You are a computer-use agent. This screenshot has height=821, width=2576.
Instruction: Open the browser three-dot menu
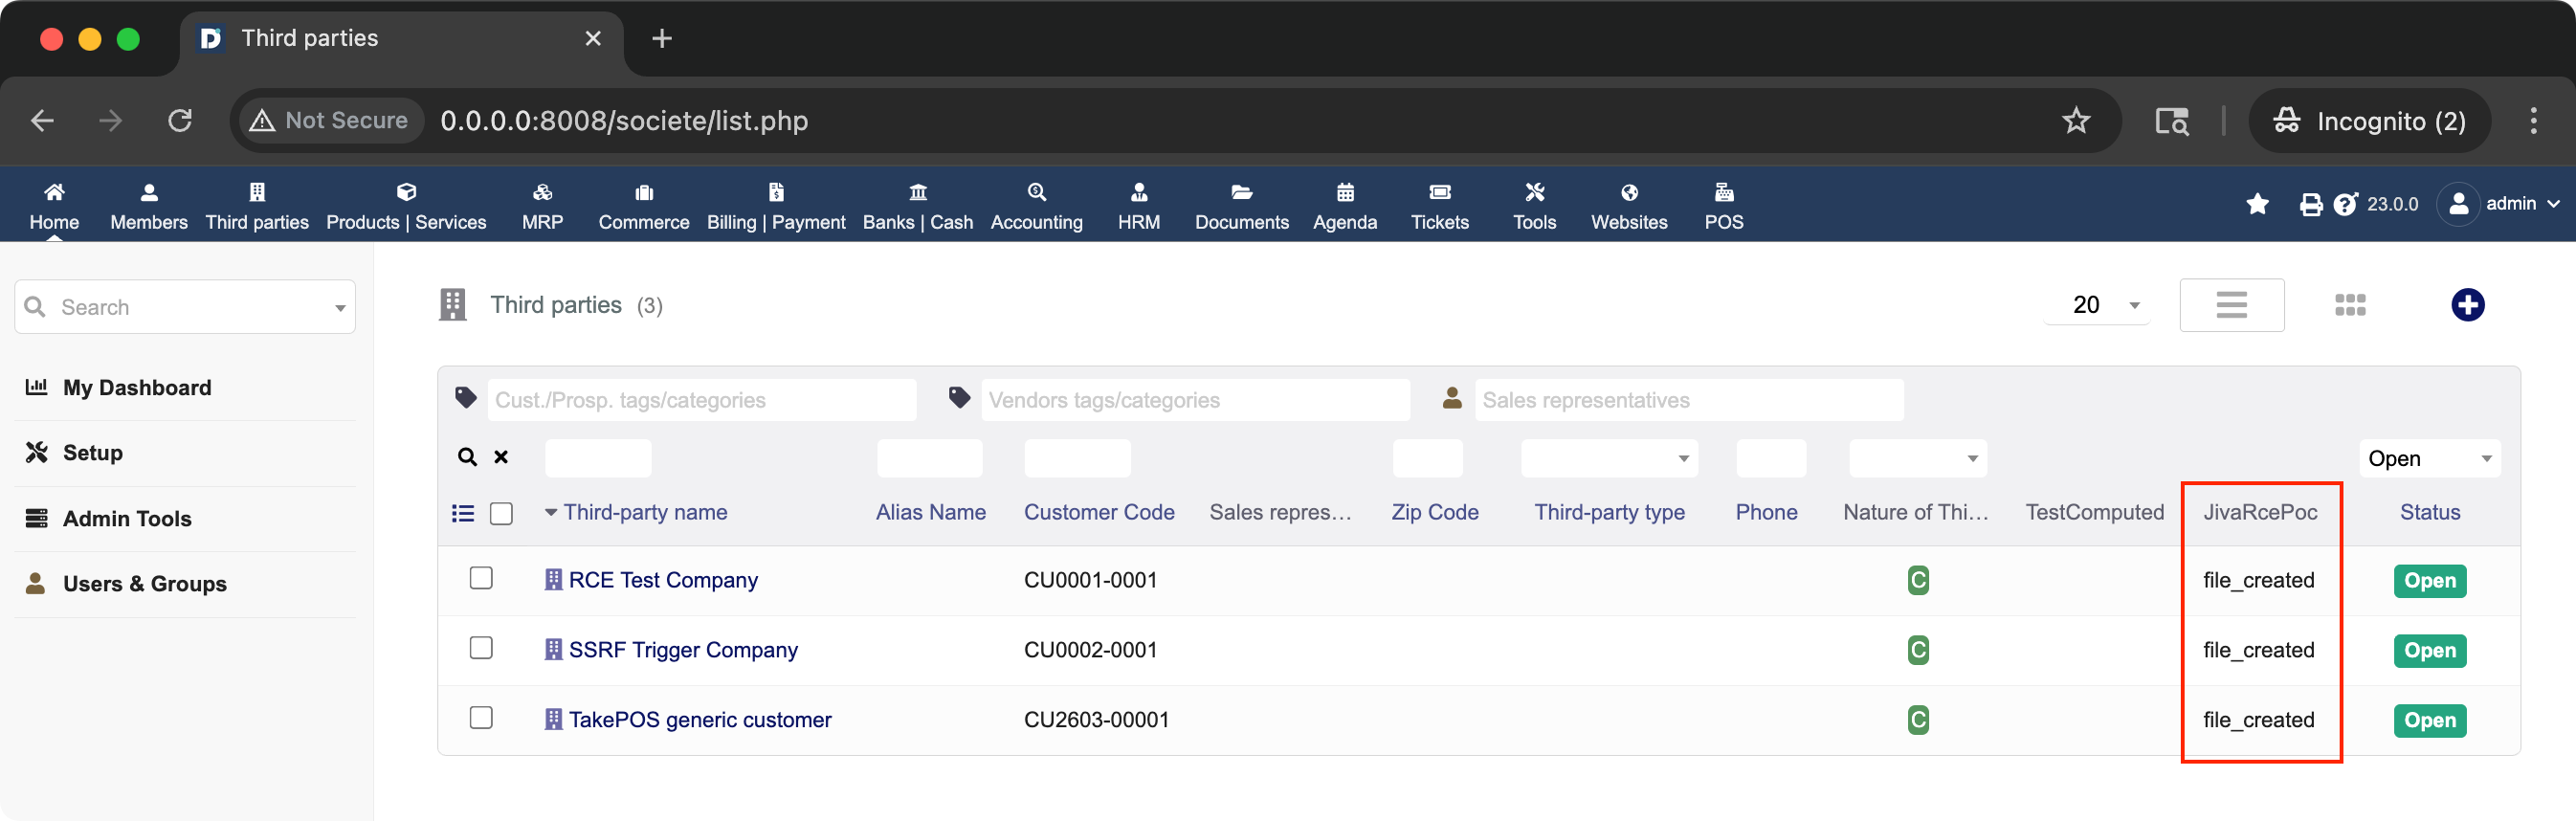point(2533,121)
